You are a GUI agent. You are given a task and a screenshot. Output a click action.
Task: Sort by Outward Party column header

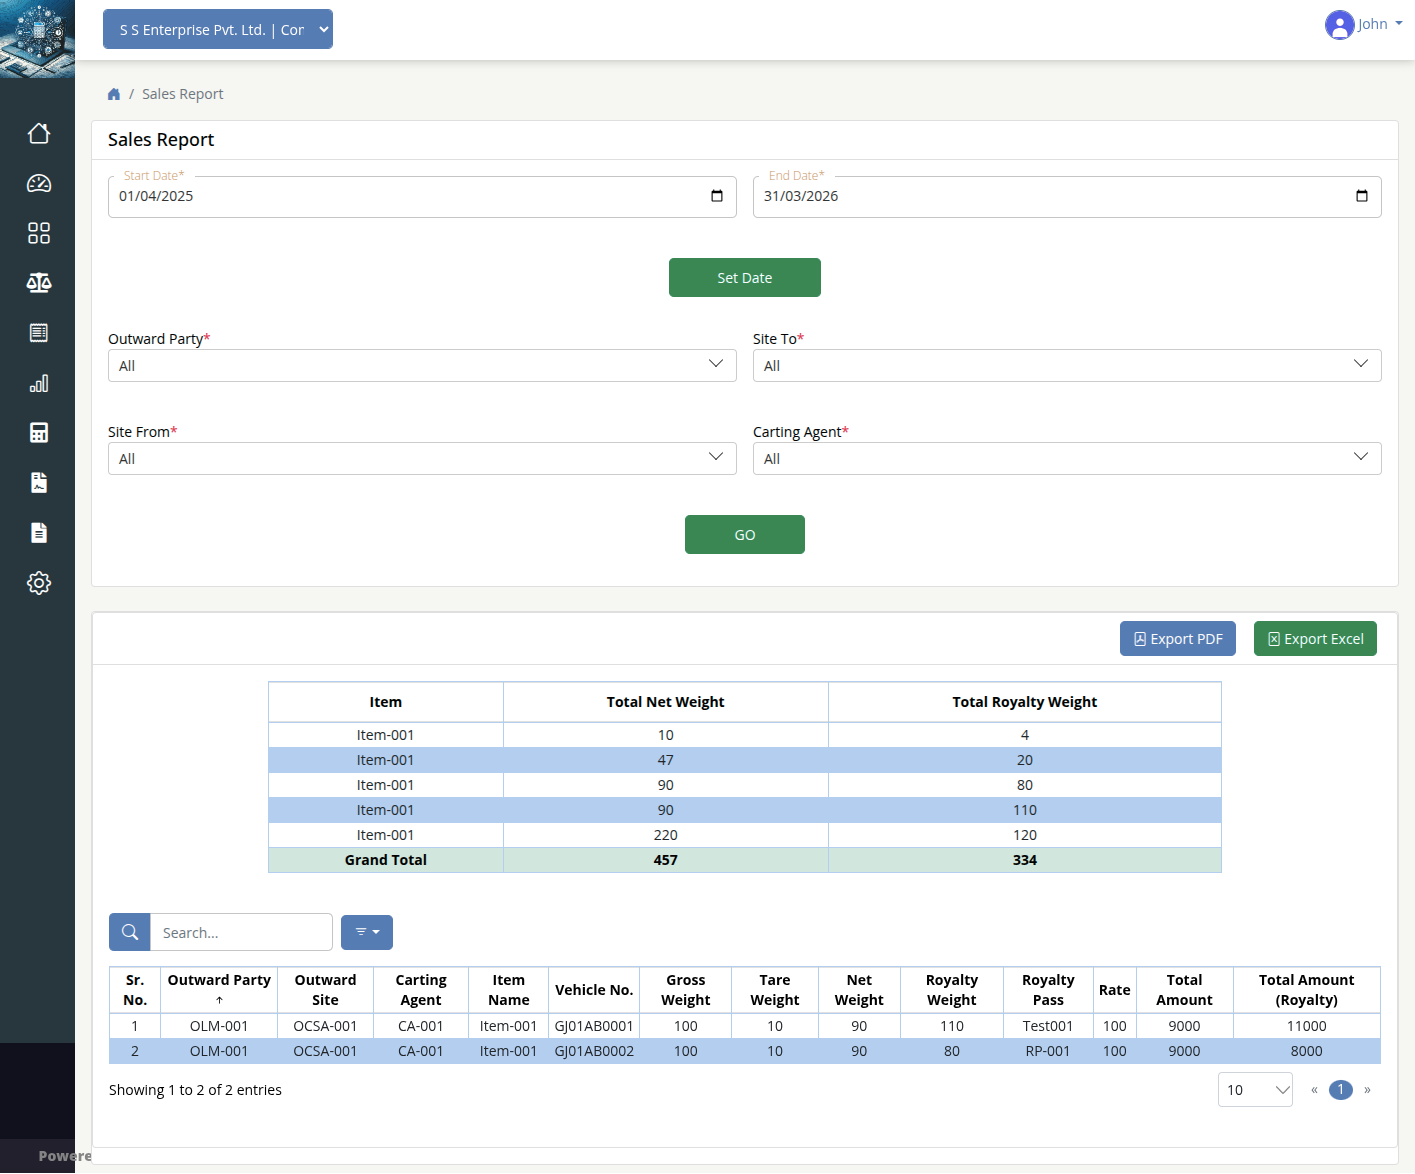tap(219, 989)
